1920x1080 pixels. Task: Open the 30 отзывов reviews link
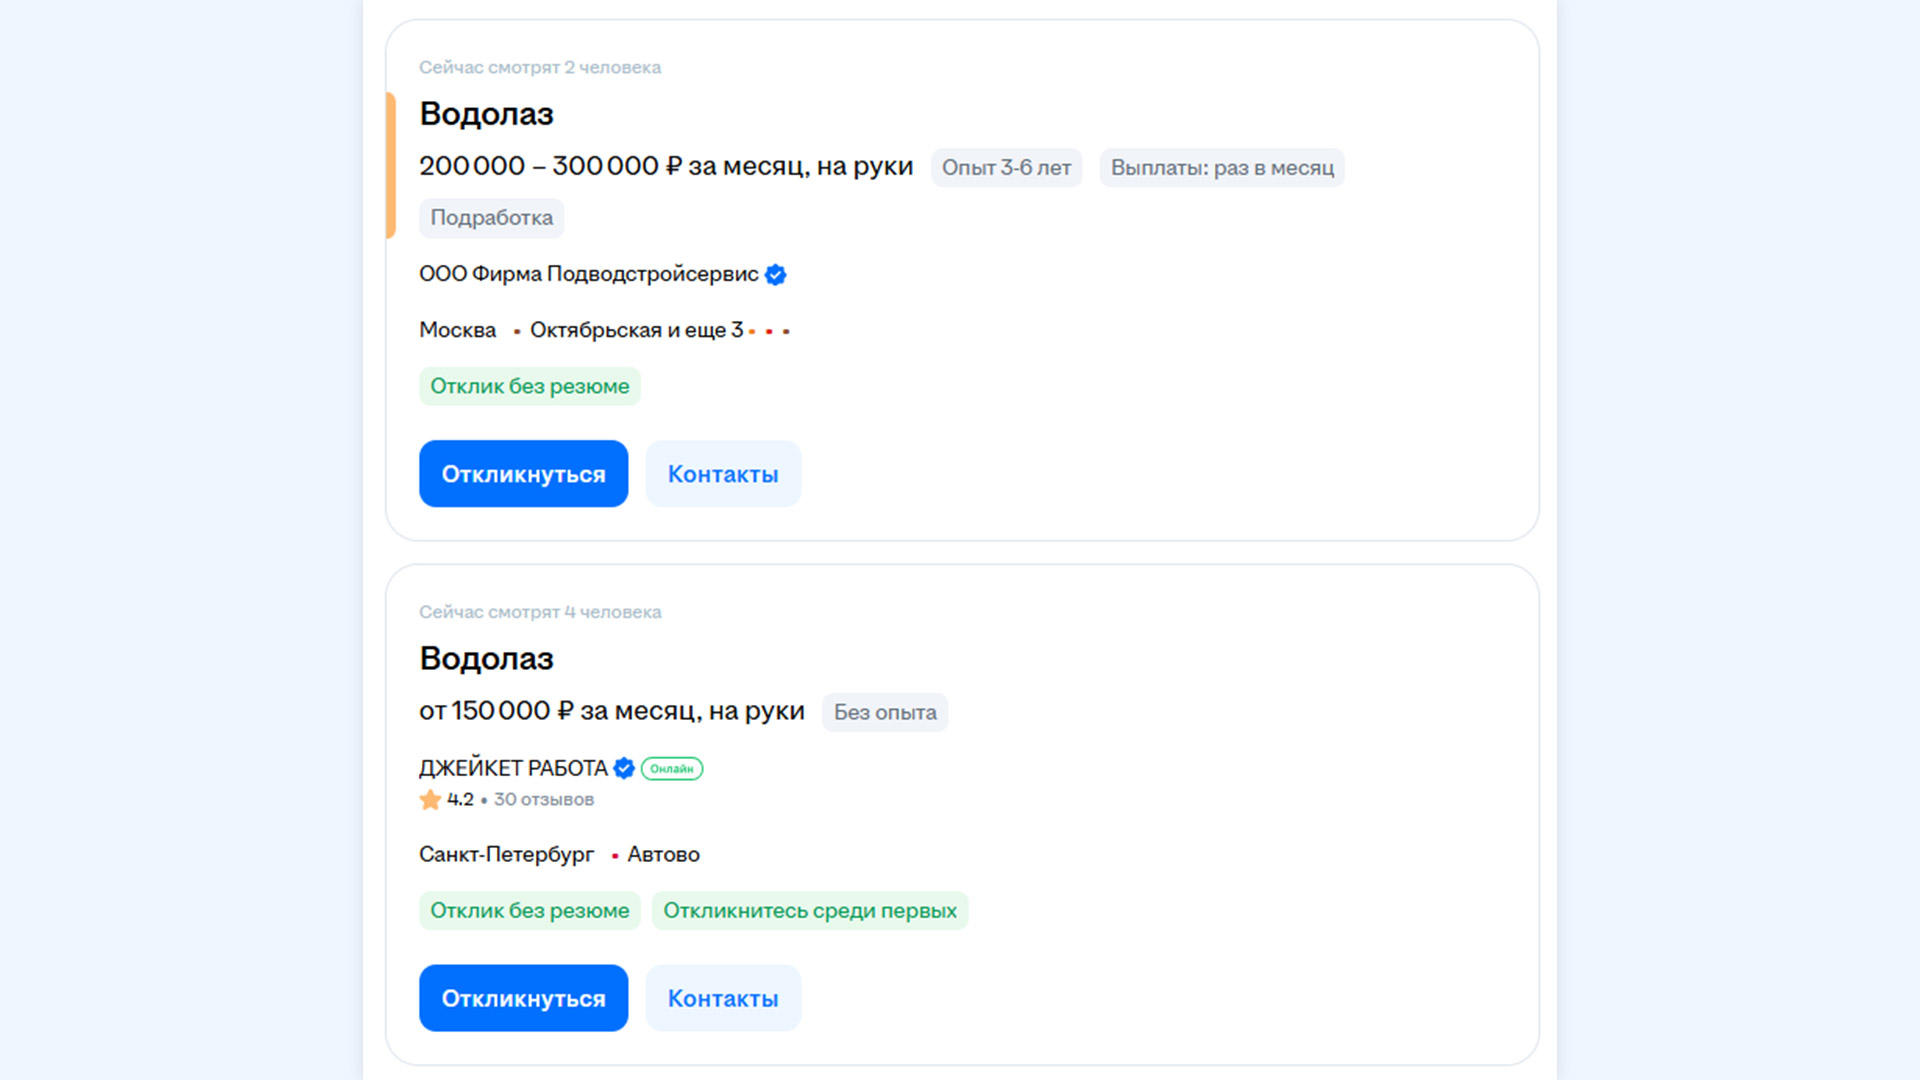(x=543, y=800)
